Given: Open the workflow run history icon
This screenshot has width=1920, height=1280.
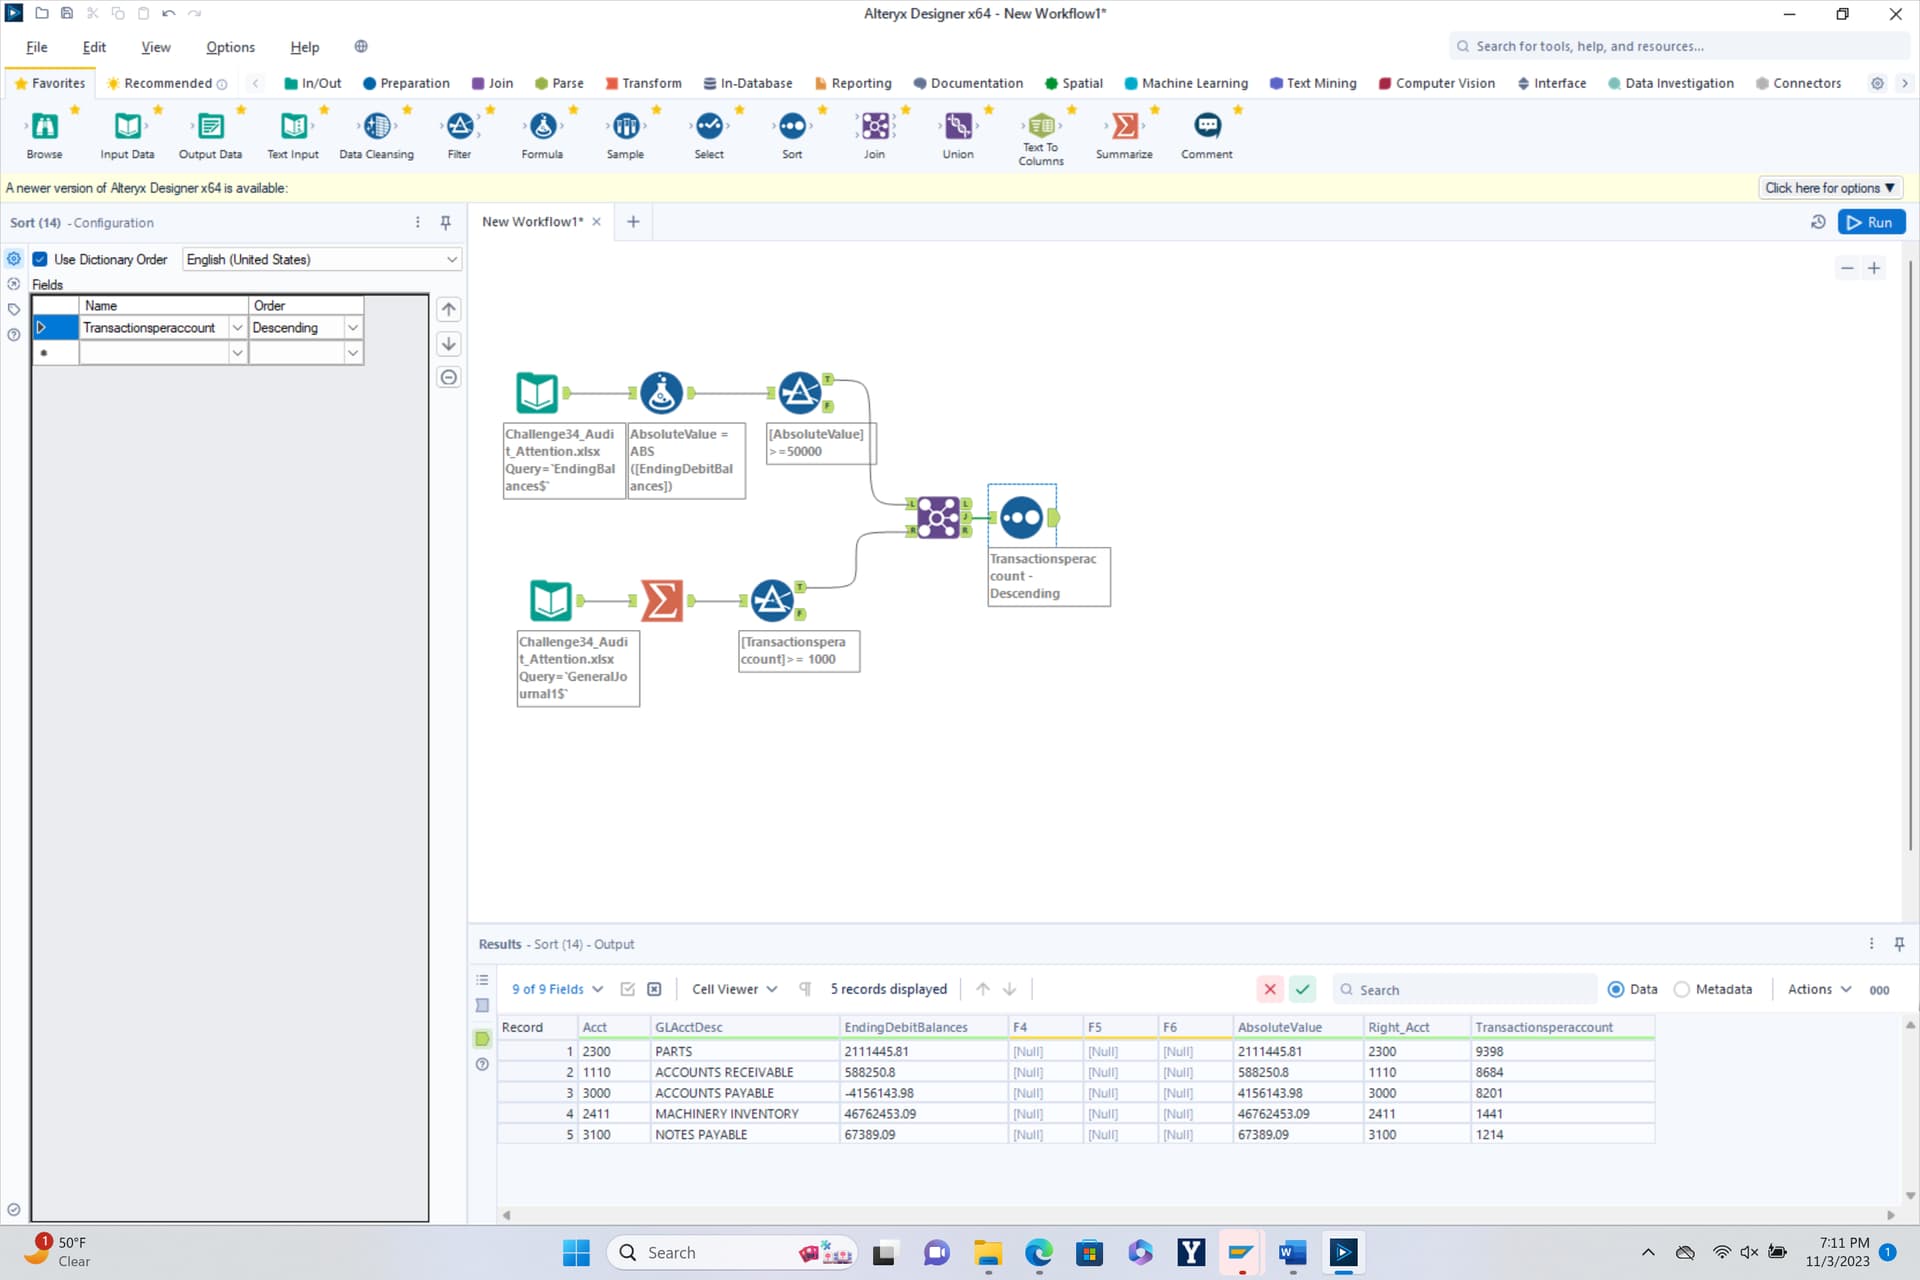Looking at the screenshot, I should [1818, 222].
